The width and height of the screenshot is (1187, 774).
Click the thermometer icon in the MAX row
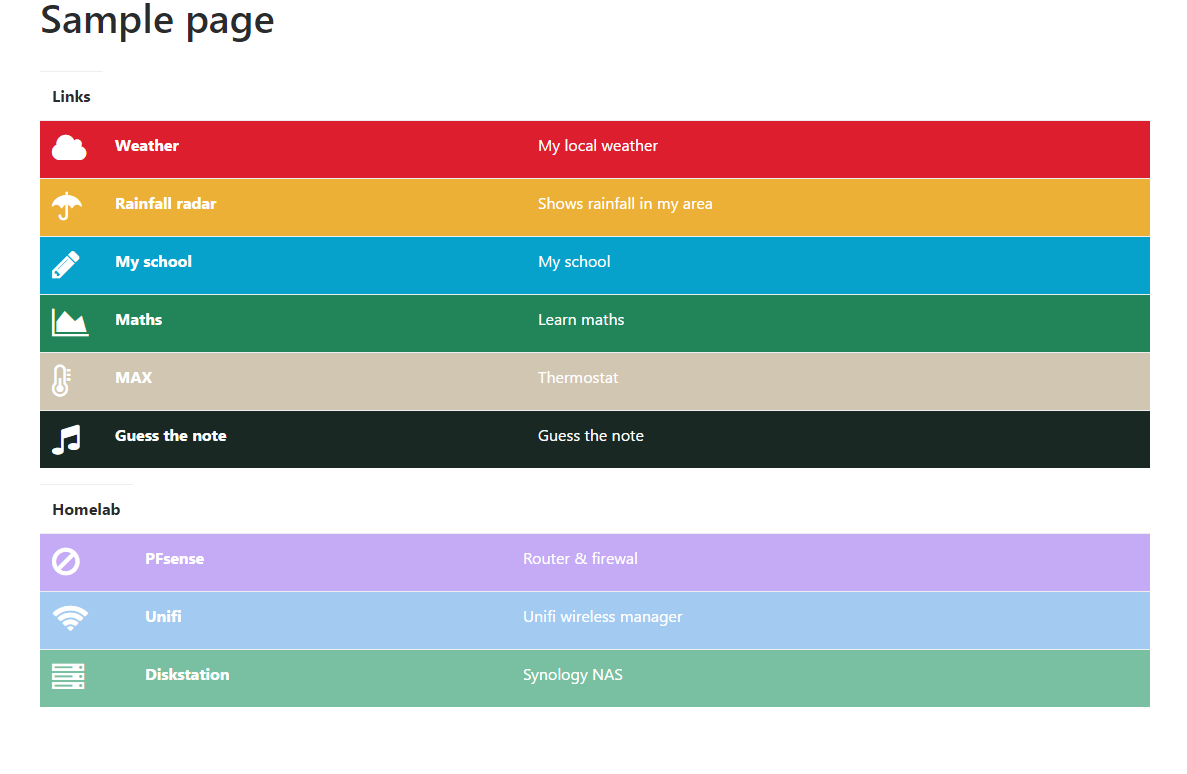[x=61, y=380]
